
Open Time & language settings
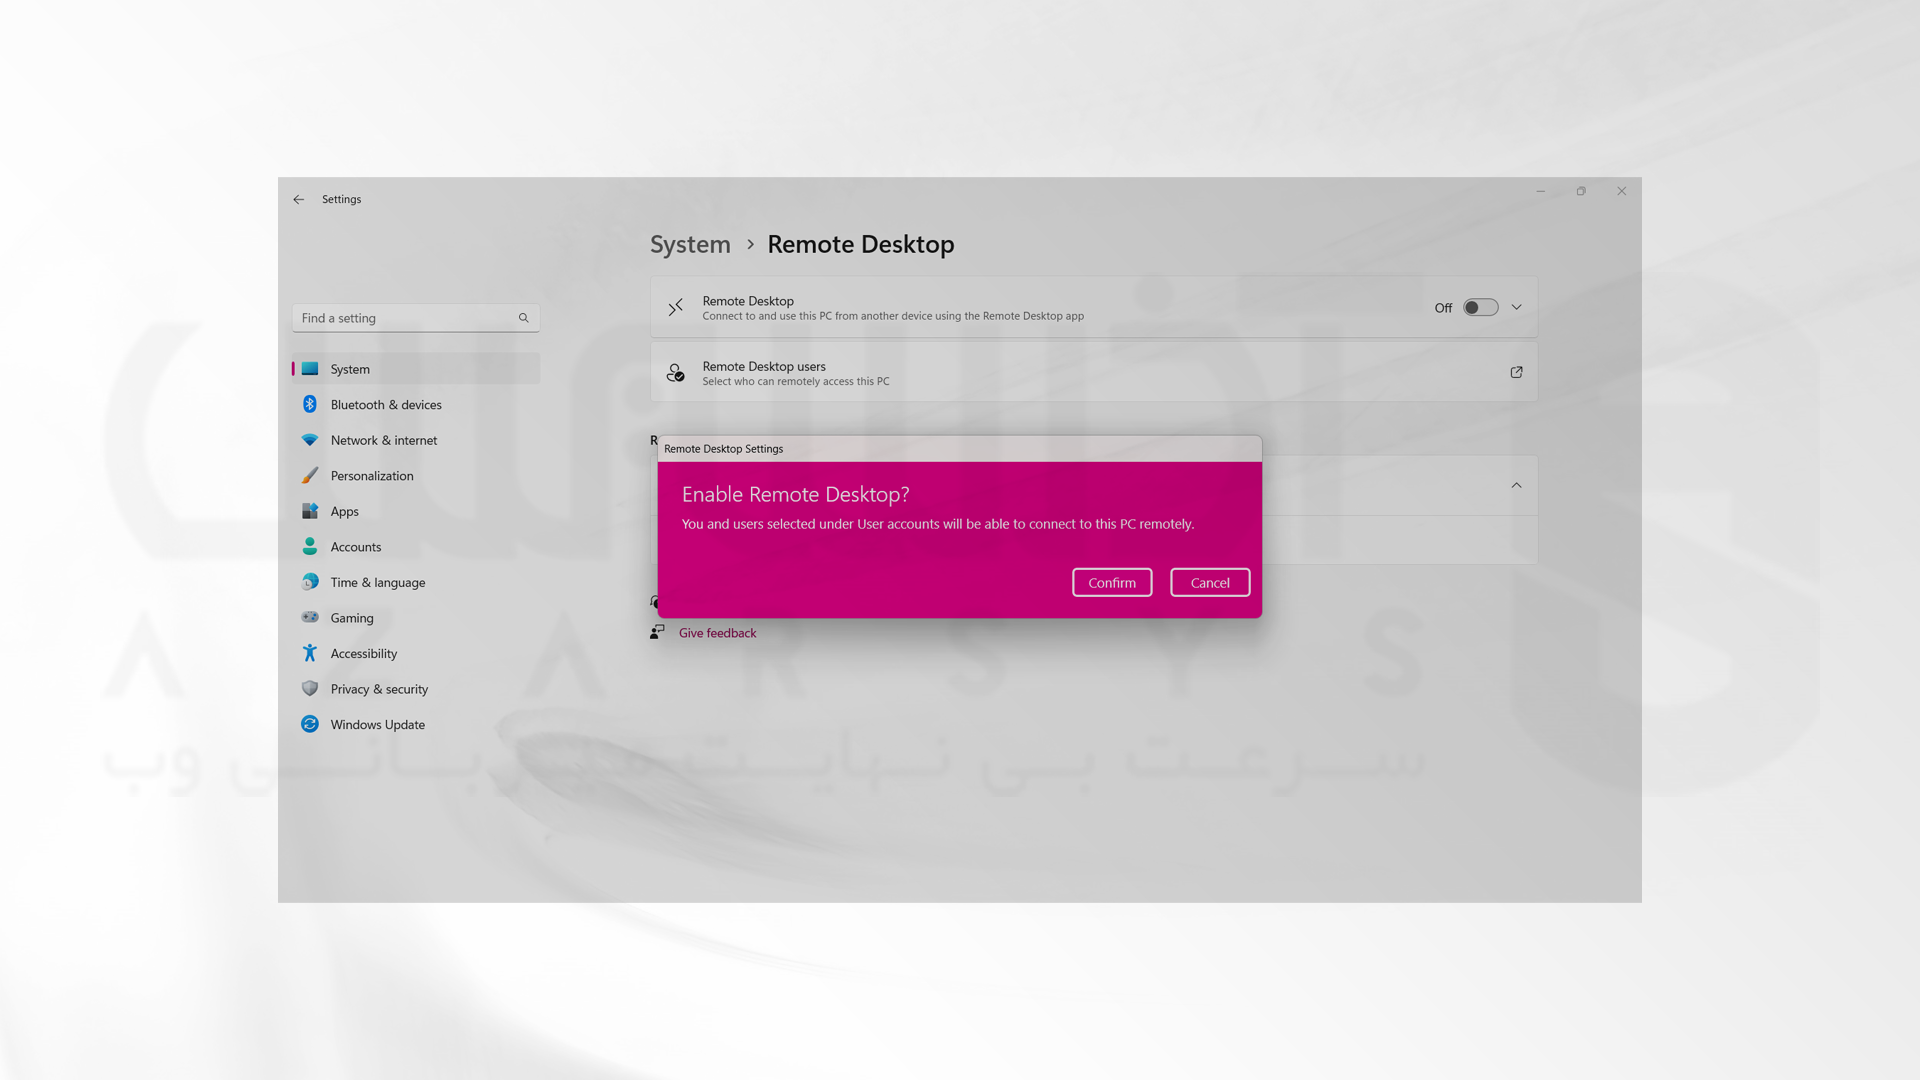point(377,582)
